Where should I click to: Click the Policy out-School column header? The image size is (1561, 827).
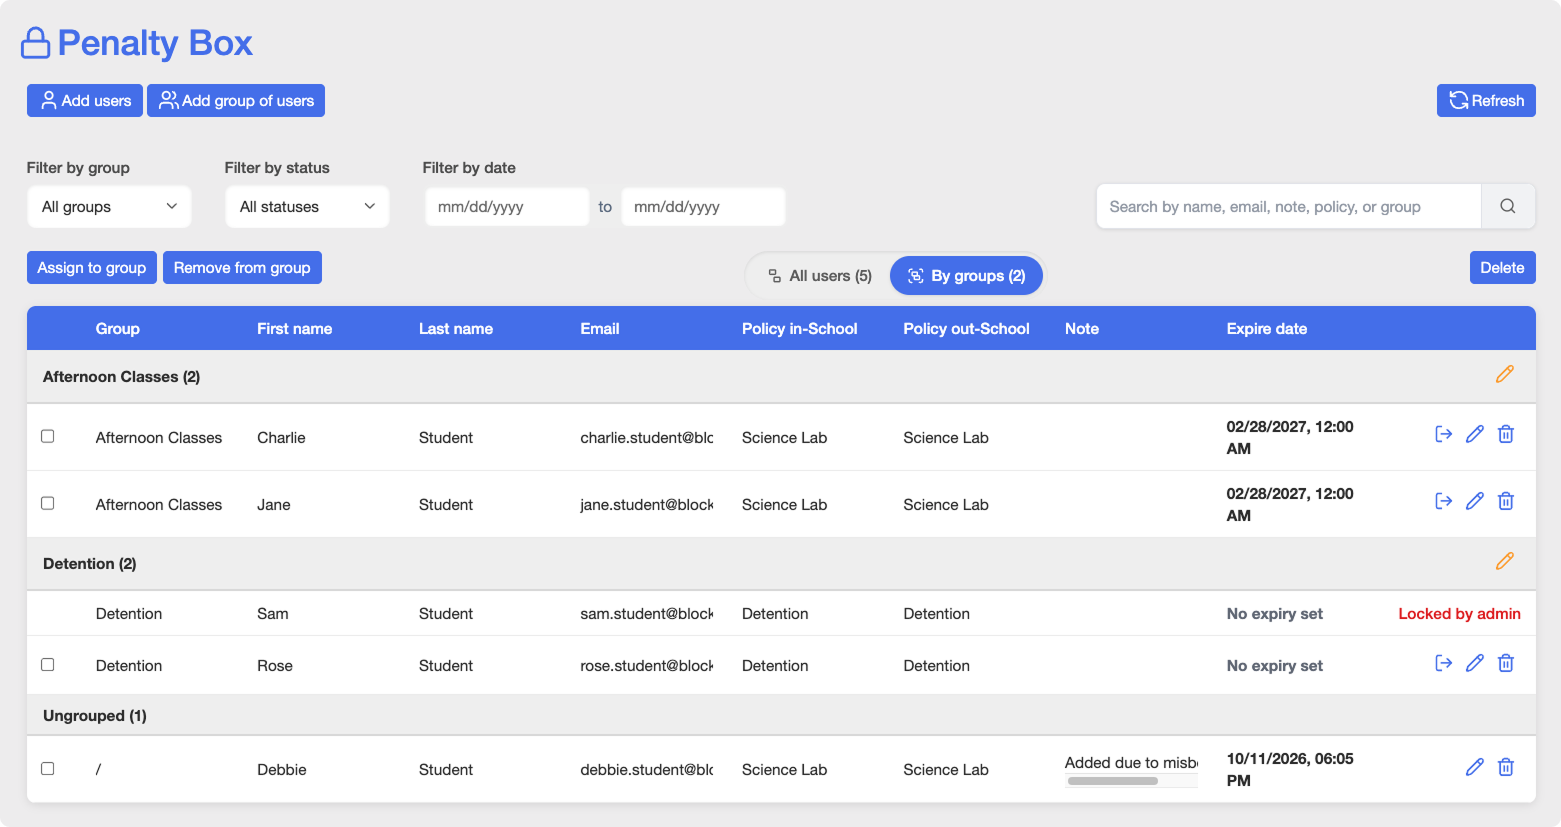point(966,329)
